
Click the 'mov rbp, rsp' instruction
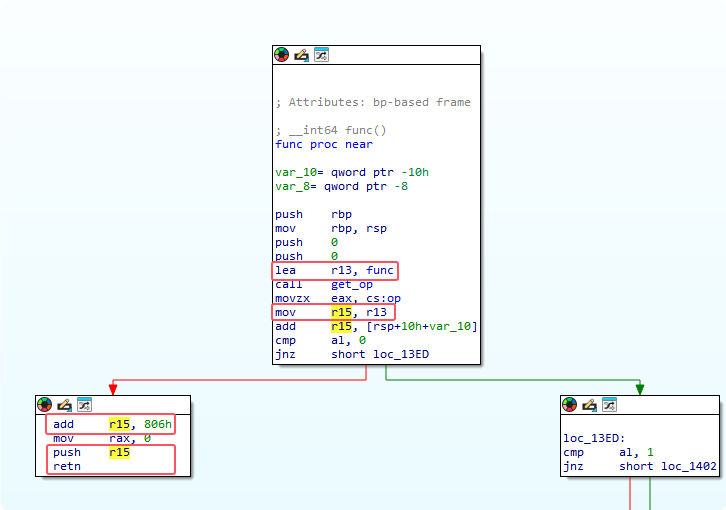[331, 228]
